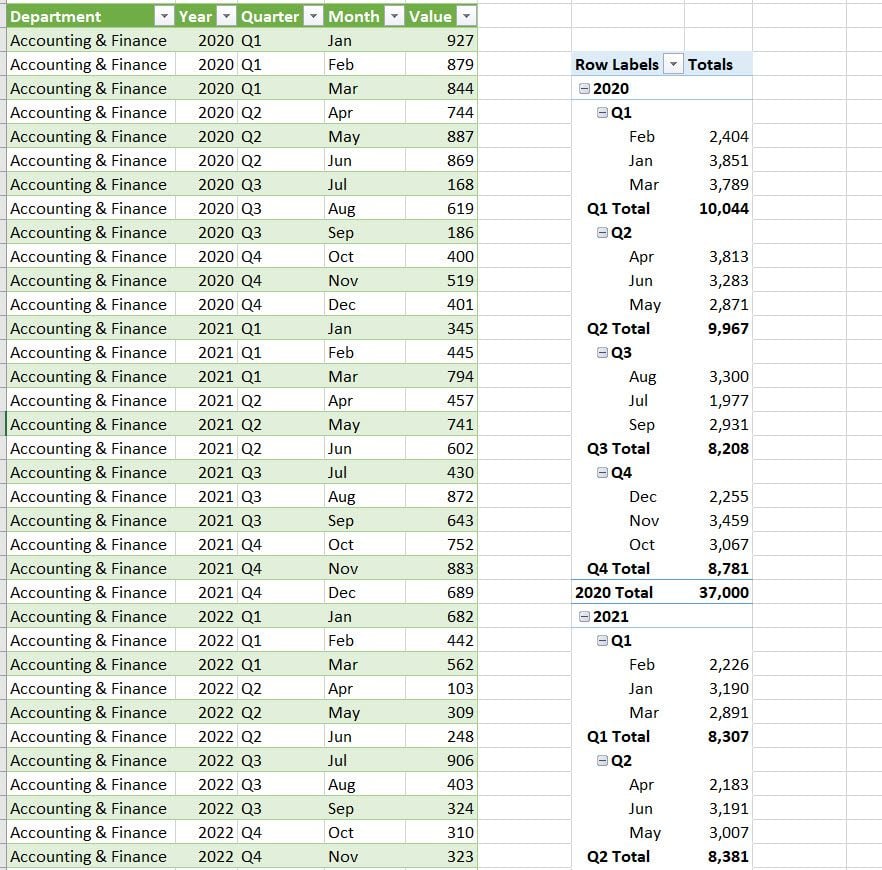Select pivot value 3,789 for Mar
Viewport: 882px width, 870px height.
[x=718, y=184]
